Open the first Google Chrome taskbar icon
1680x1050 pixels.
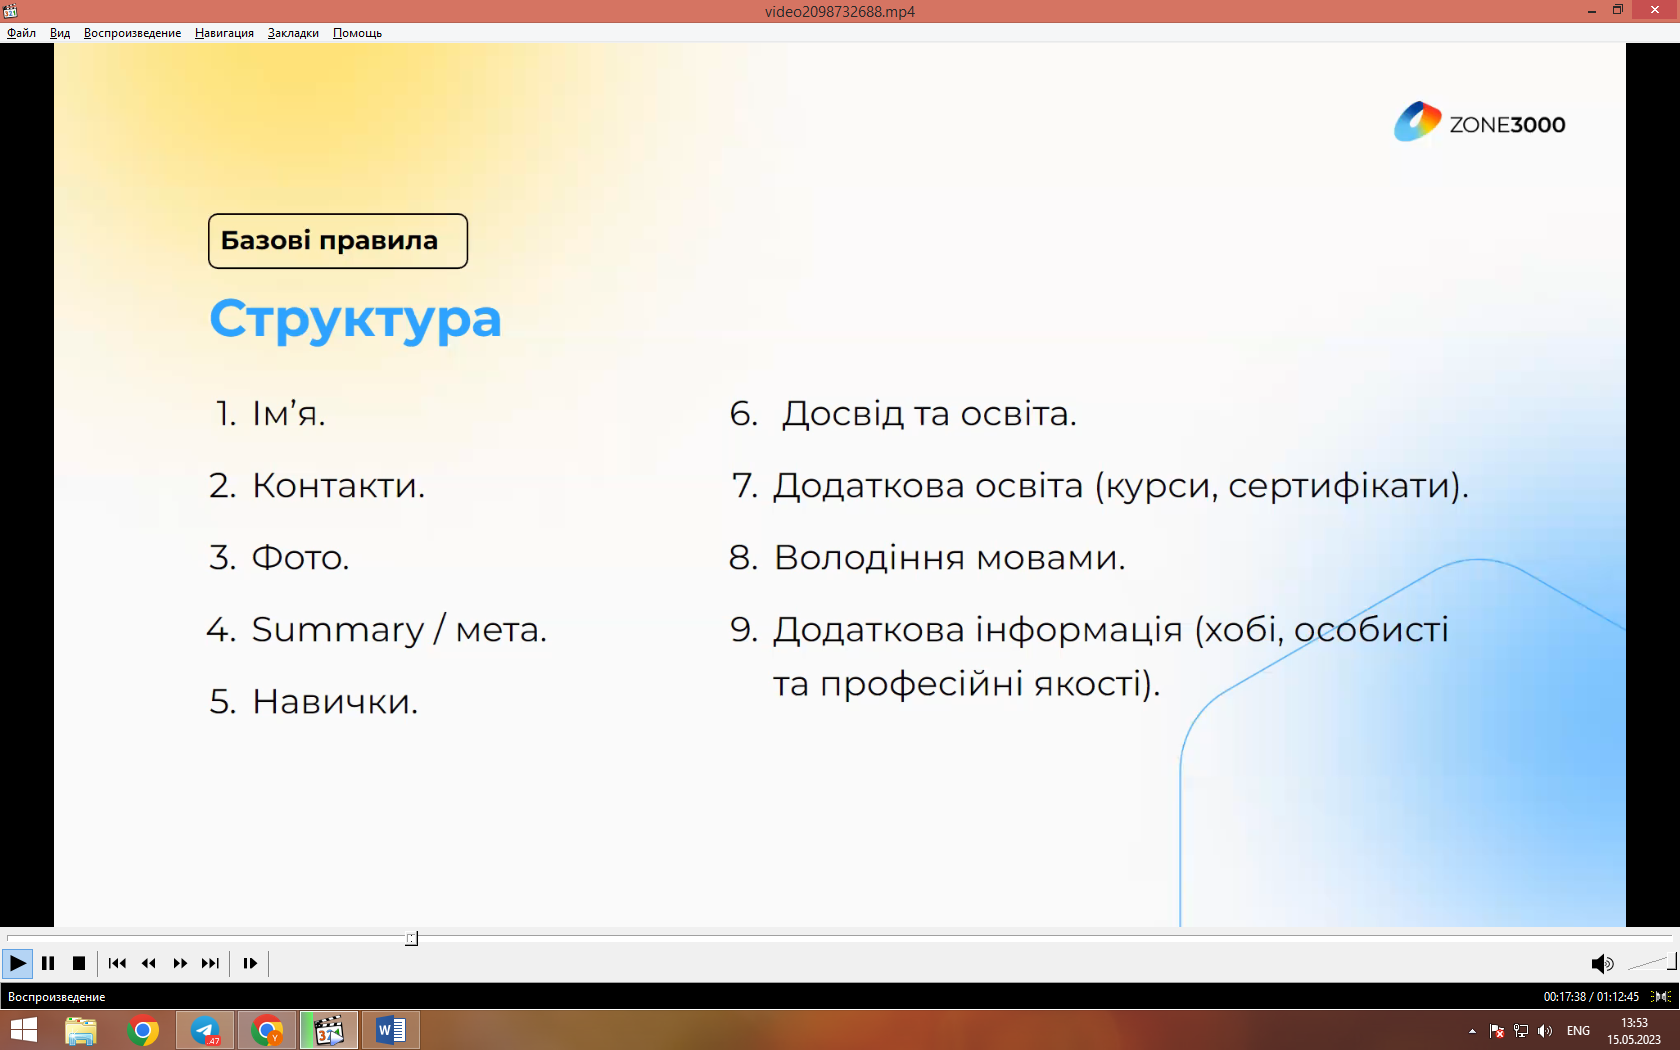coord(143,1030)
